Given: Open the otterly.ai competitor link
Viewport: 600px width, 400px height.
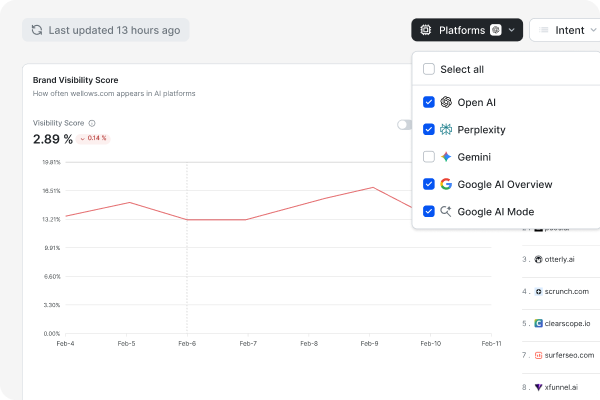Looking at the screenshot, I should click(x=559, y=259).
